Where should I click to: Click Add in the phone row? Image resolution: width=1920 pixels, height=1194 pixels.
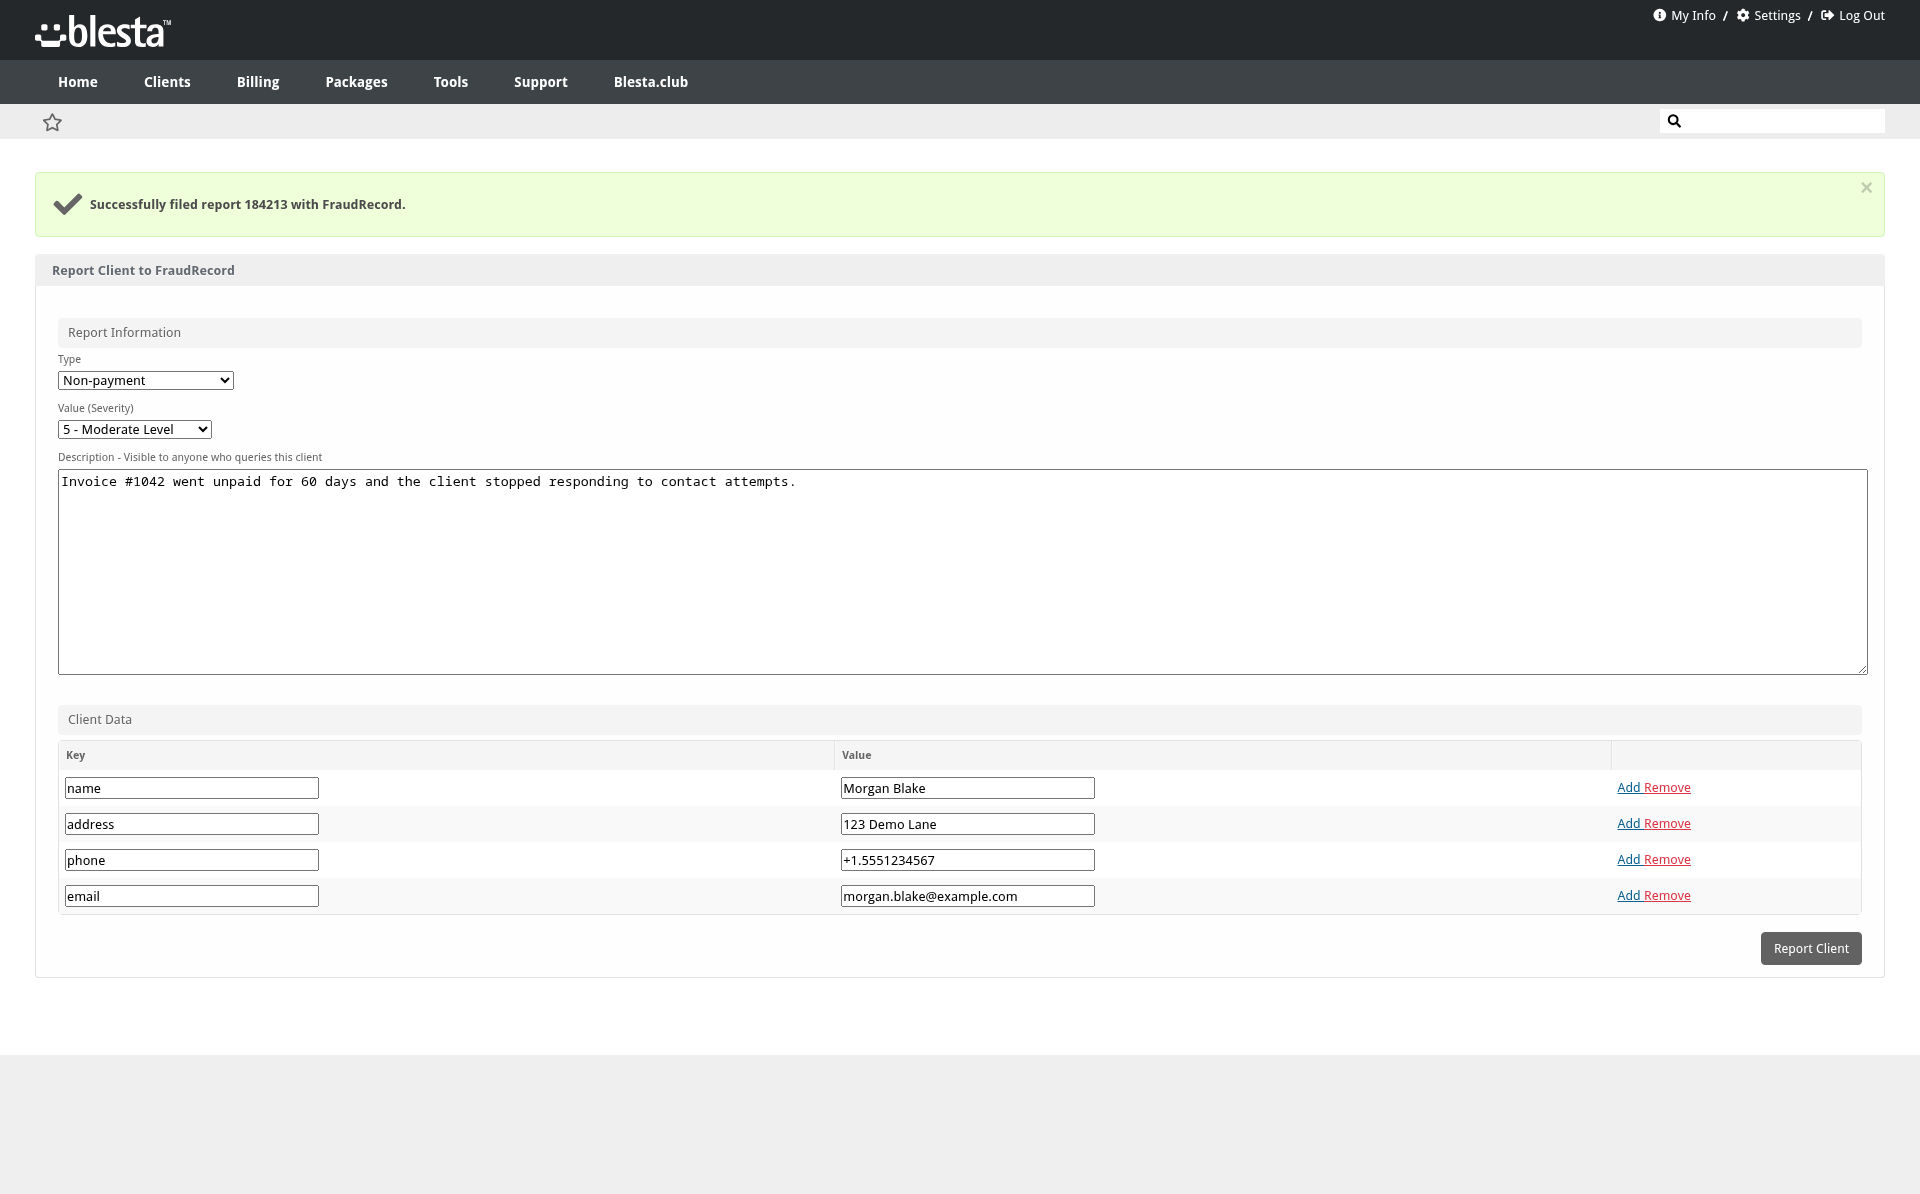point(1628,860)
